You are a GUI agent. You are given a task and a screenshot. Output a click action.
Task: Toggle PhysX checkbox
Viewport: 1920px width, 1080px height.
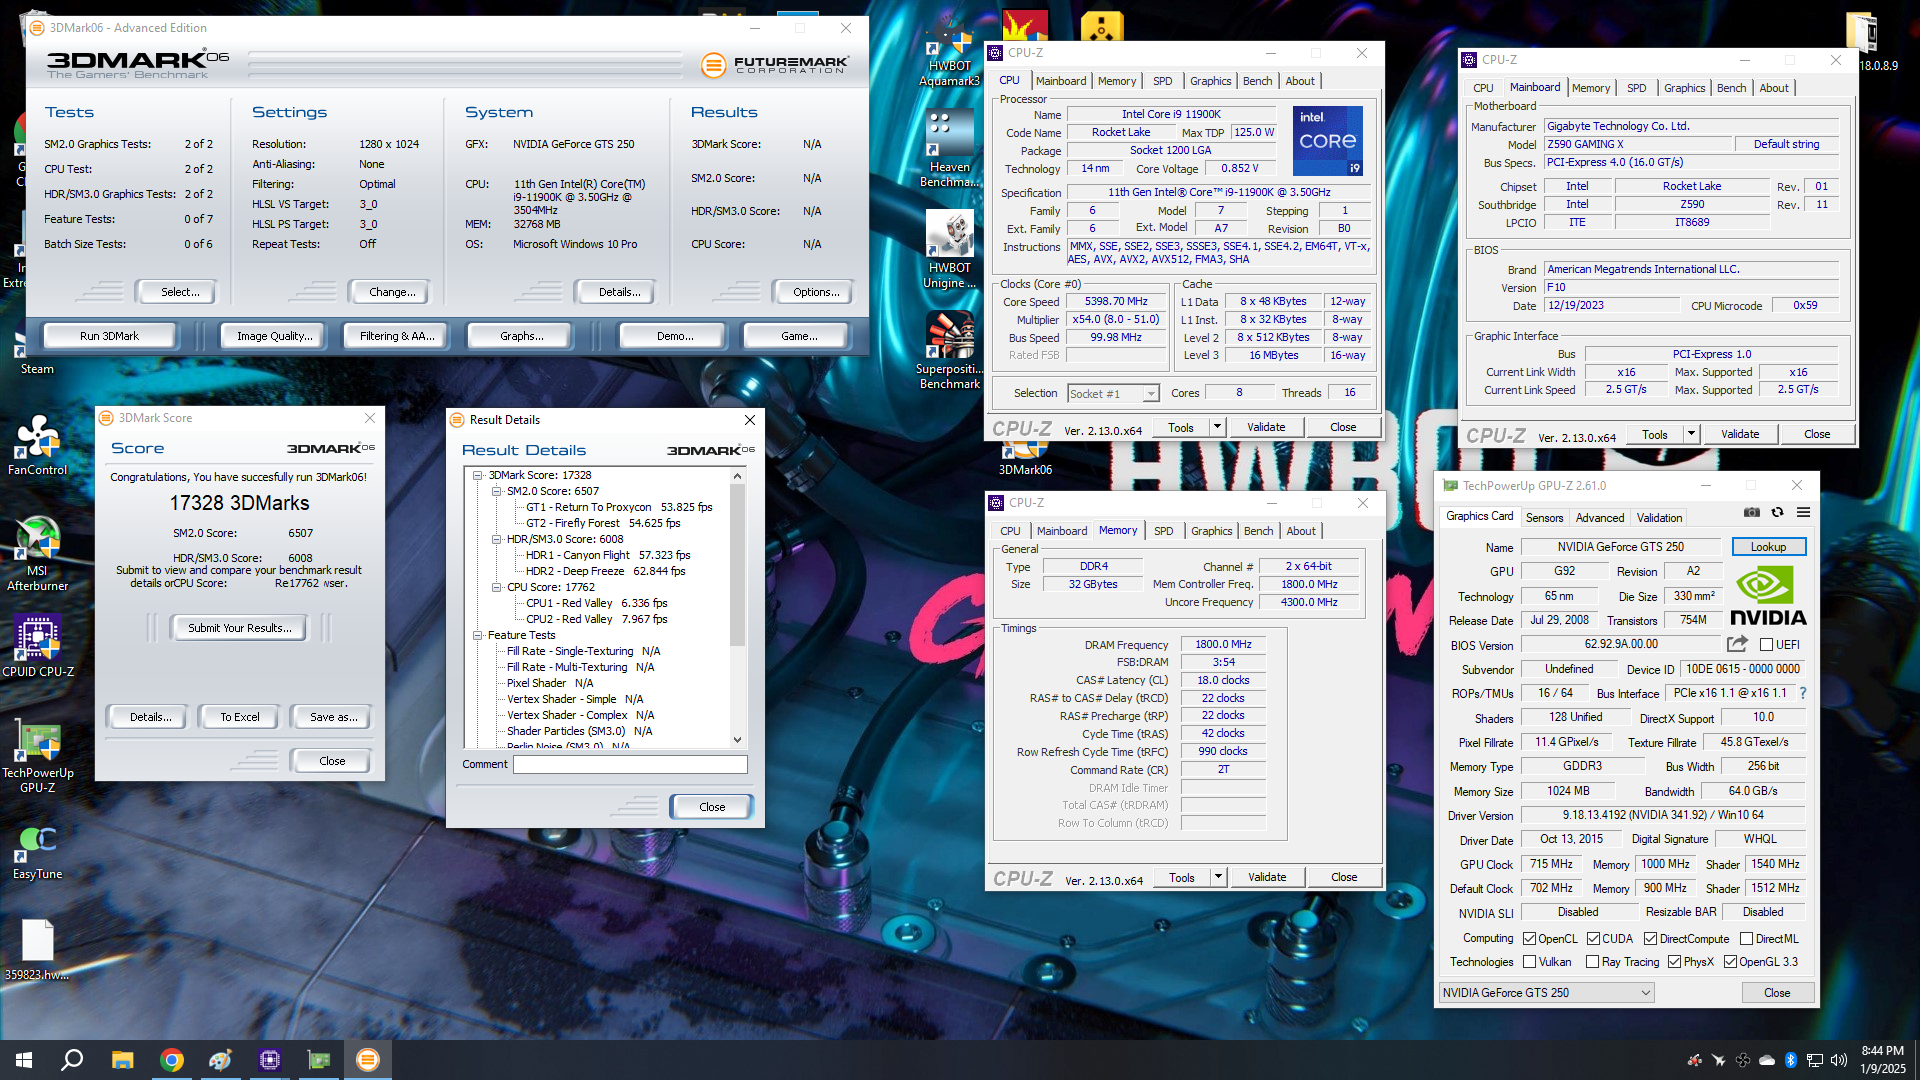[1674, 962]
